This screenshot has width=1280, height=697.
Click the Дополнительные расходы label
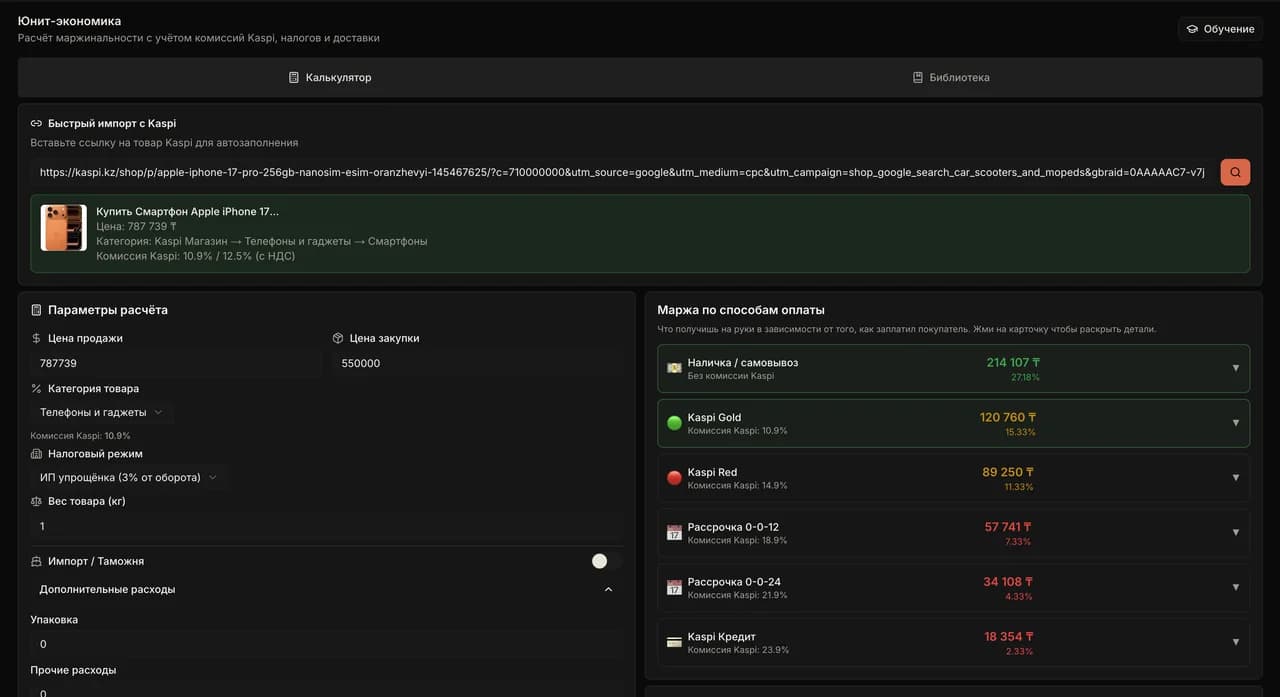coord(107,590)
